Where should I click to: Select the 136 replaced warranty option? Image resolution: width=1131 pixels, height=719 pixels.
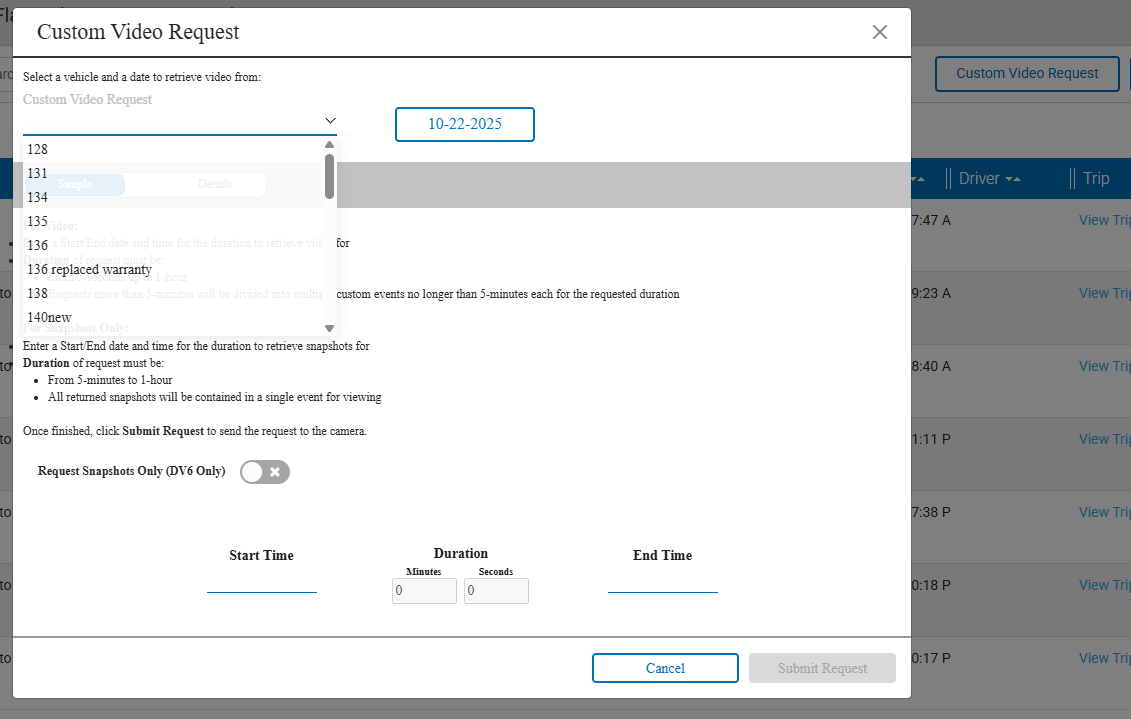[89, 269]
